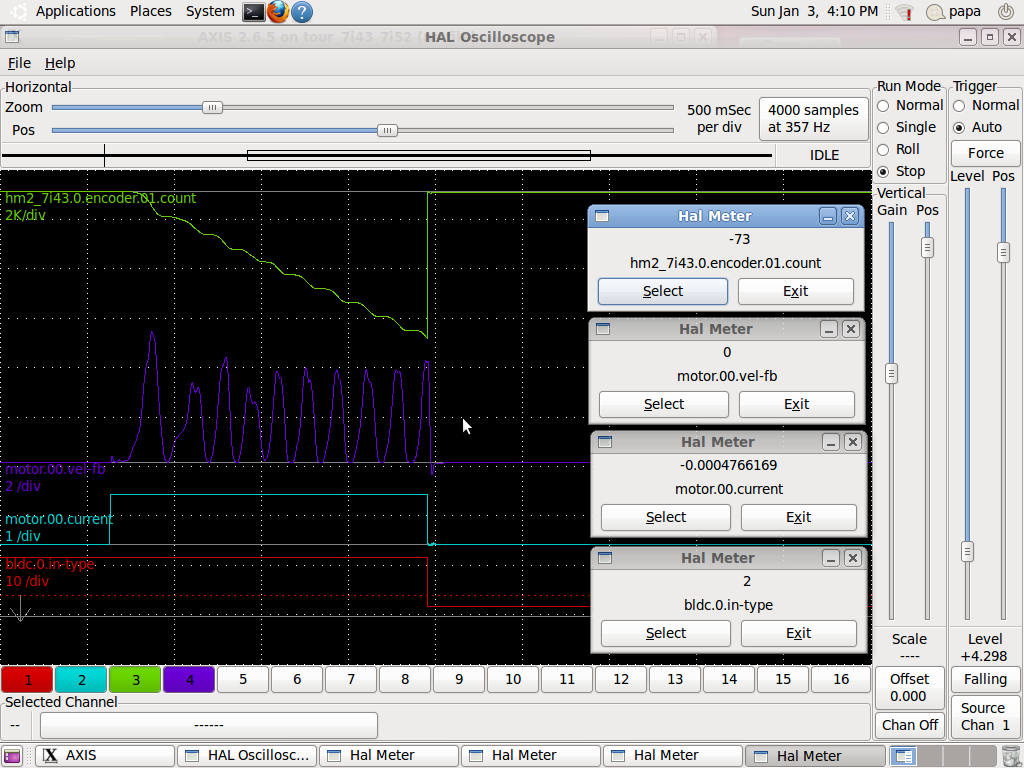Screen dimensions: 1024x768
Task: Click the show desktop icon in taskbar
Action: click(x=12, y=756)
